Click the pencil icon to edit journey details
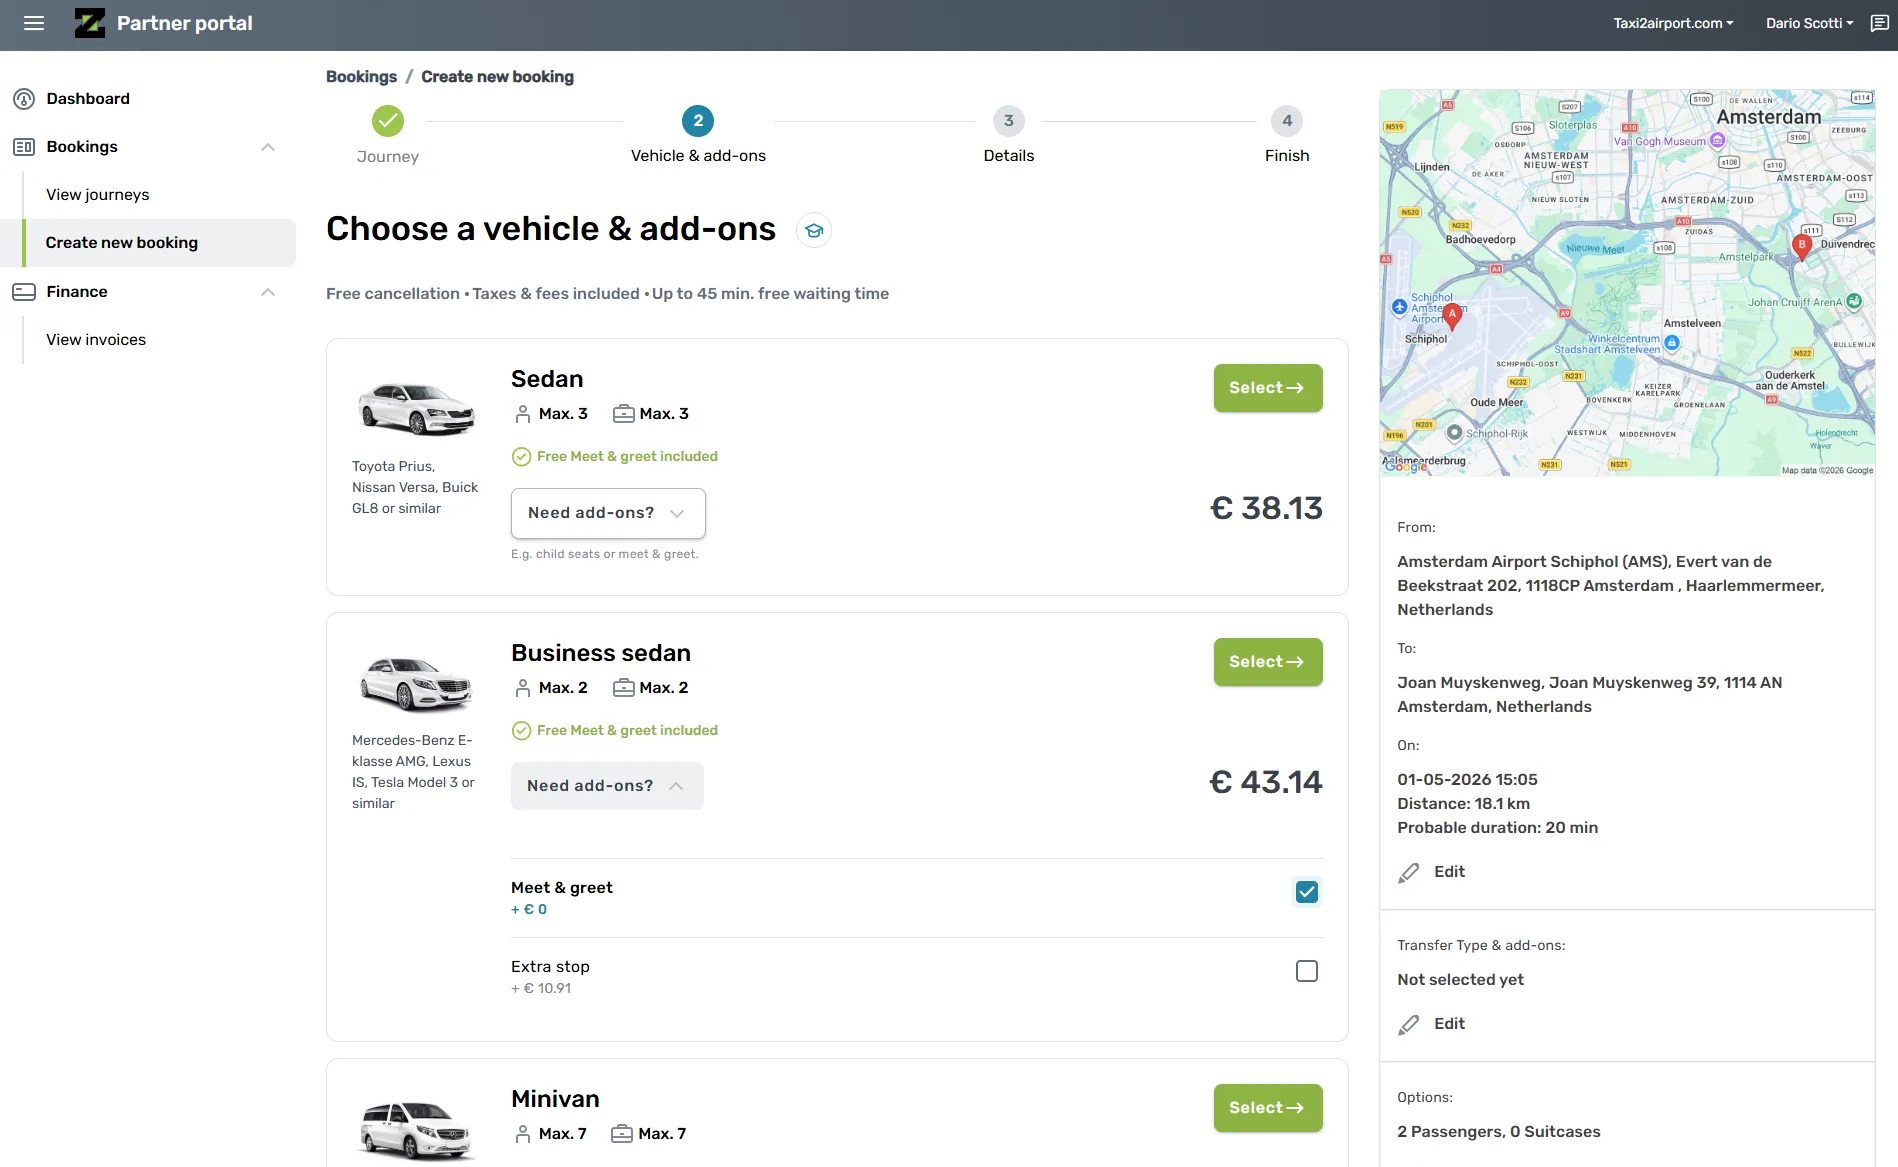1898x1167 pixels. coord(1409,872)
